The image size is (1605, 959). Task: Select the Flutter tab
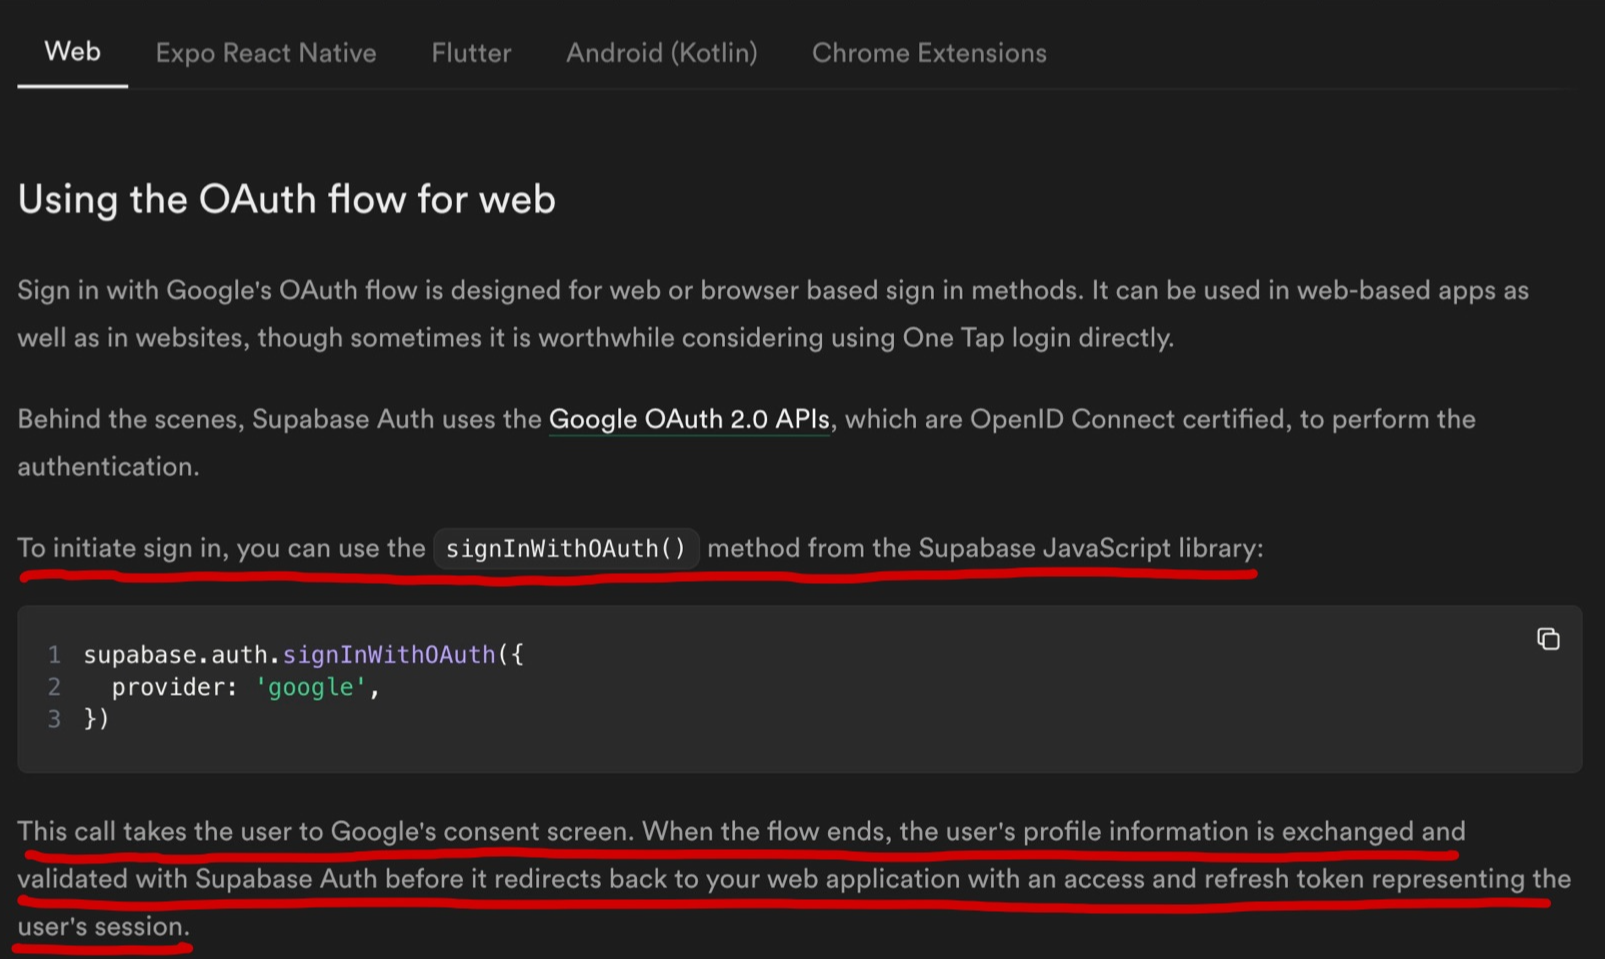pyautogui.click(x=471, y=53)
